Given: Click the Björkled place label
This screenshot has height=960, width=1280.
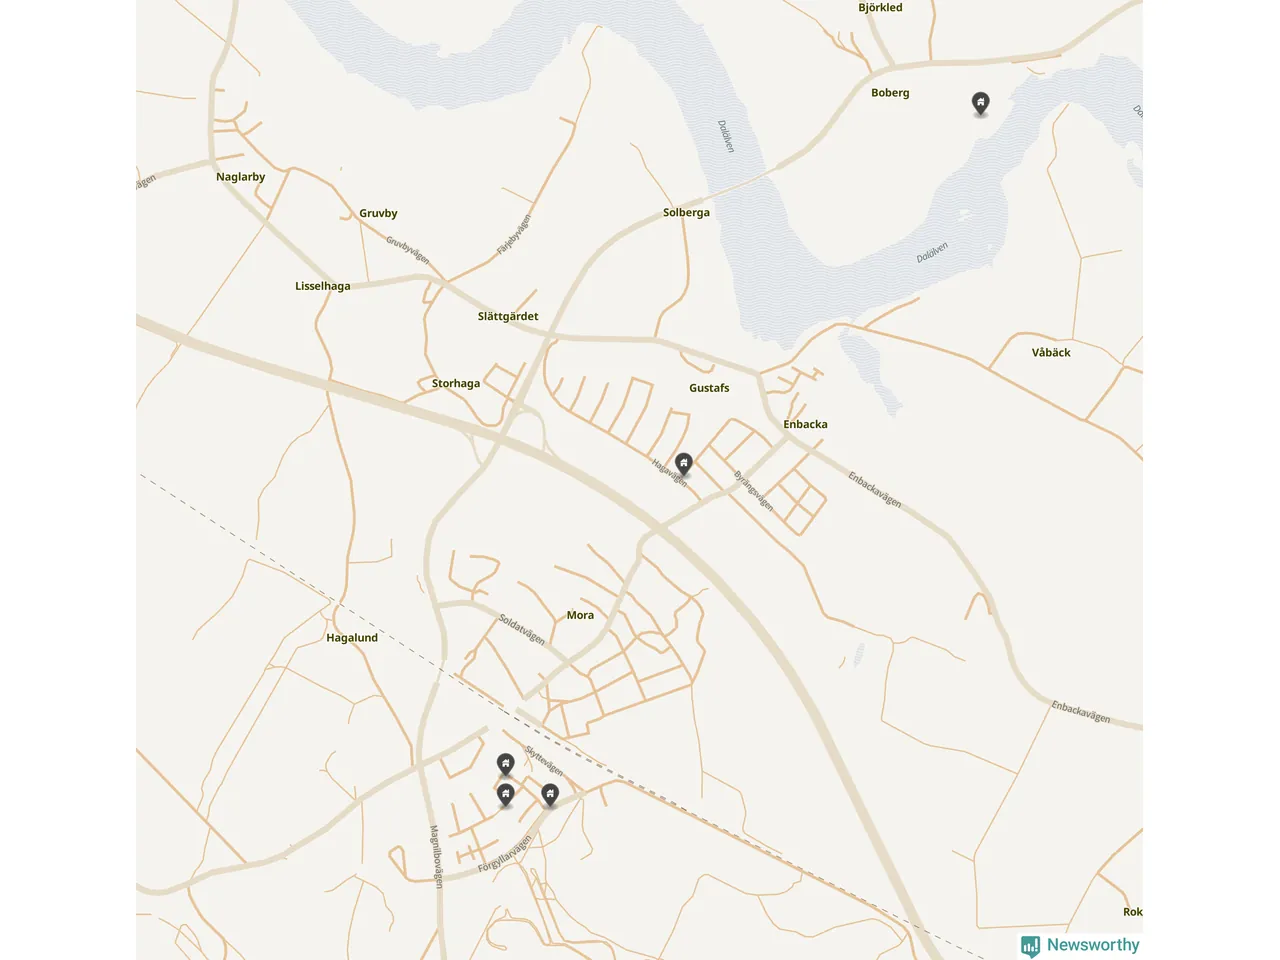Looking at the screenshot, I should click(x=880, y=8).
